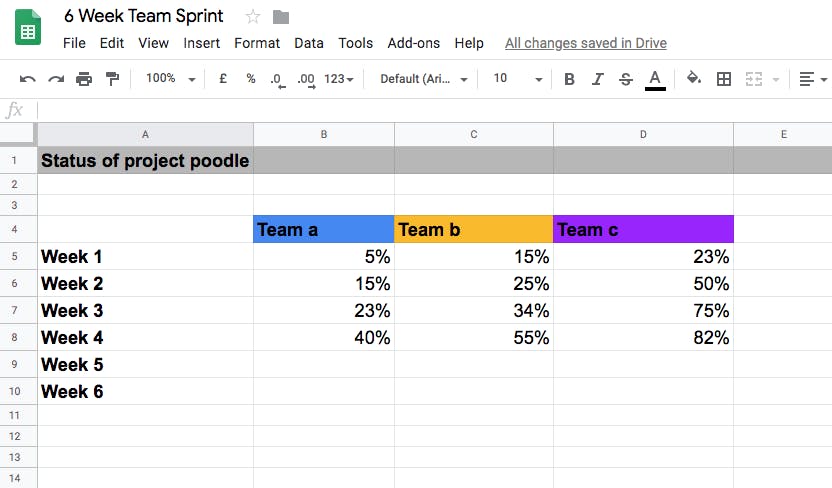Open the Format menu
Viewport: 832px width, 488px height.
257,43
